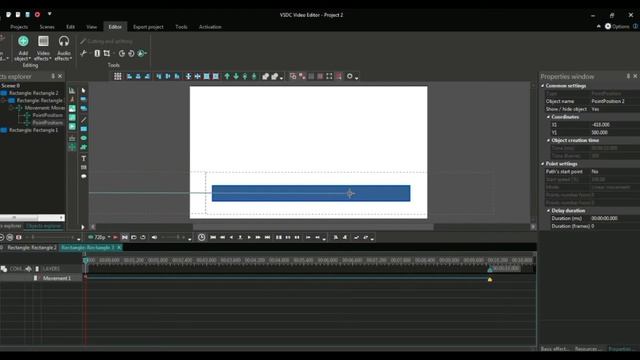Open the Video effects menu
The image size is (640, 360).
click(x=43, y=48)
